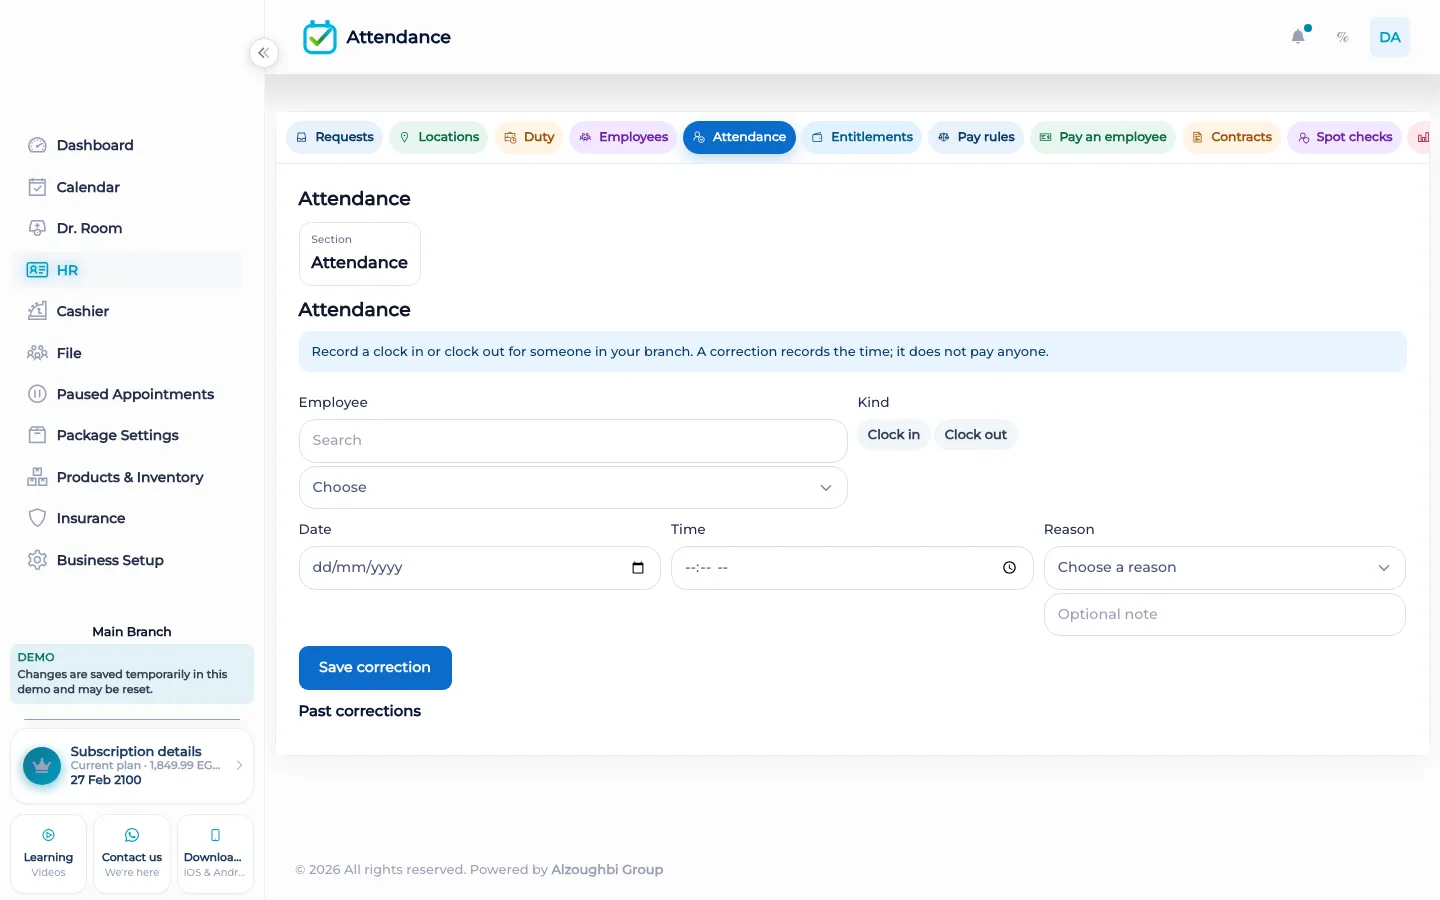
Task: Click the Attendance logo checkmark icon
Action: pos(320,37)
